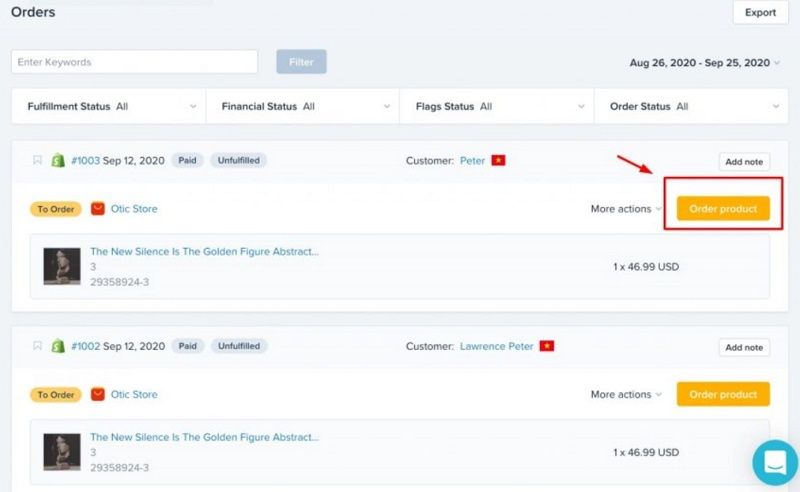This screenshot has width=800, height=492.
Task: Click Export button
Action: [760, 12]
